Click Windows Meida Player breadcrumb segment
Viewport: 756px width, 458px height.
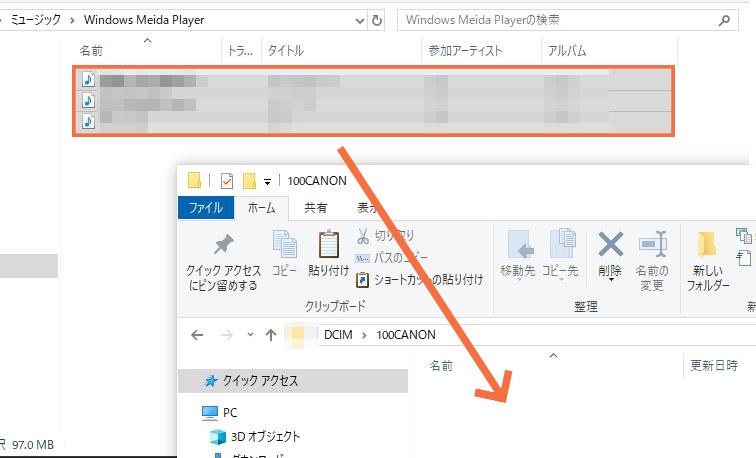click(x=144, y=20)
